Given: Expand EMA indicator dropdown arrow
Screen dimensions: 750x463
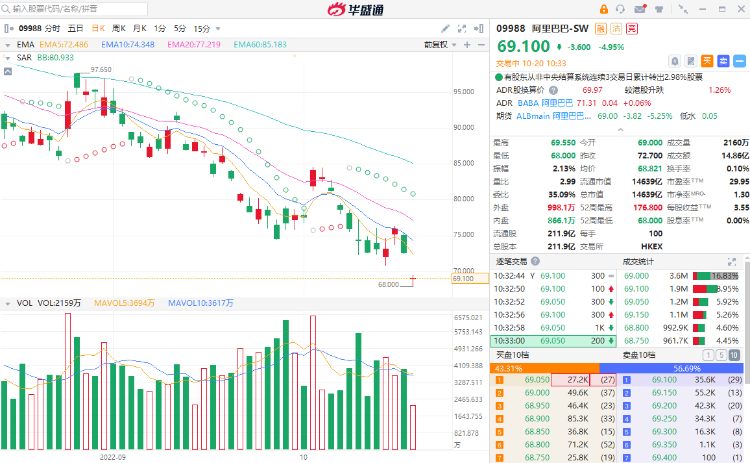Looking at the screenshot, I should pyautogui.click(x=8, y=45).
